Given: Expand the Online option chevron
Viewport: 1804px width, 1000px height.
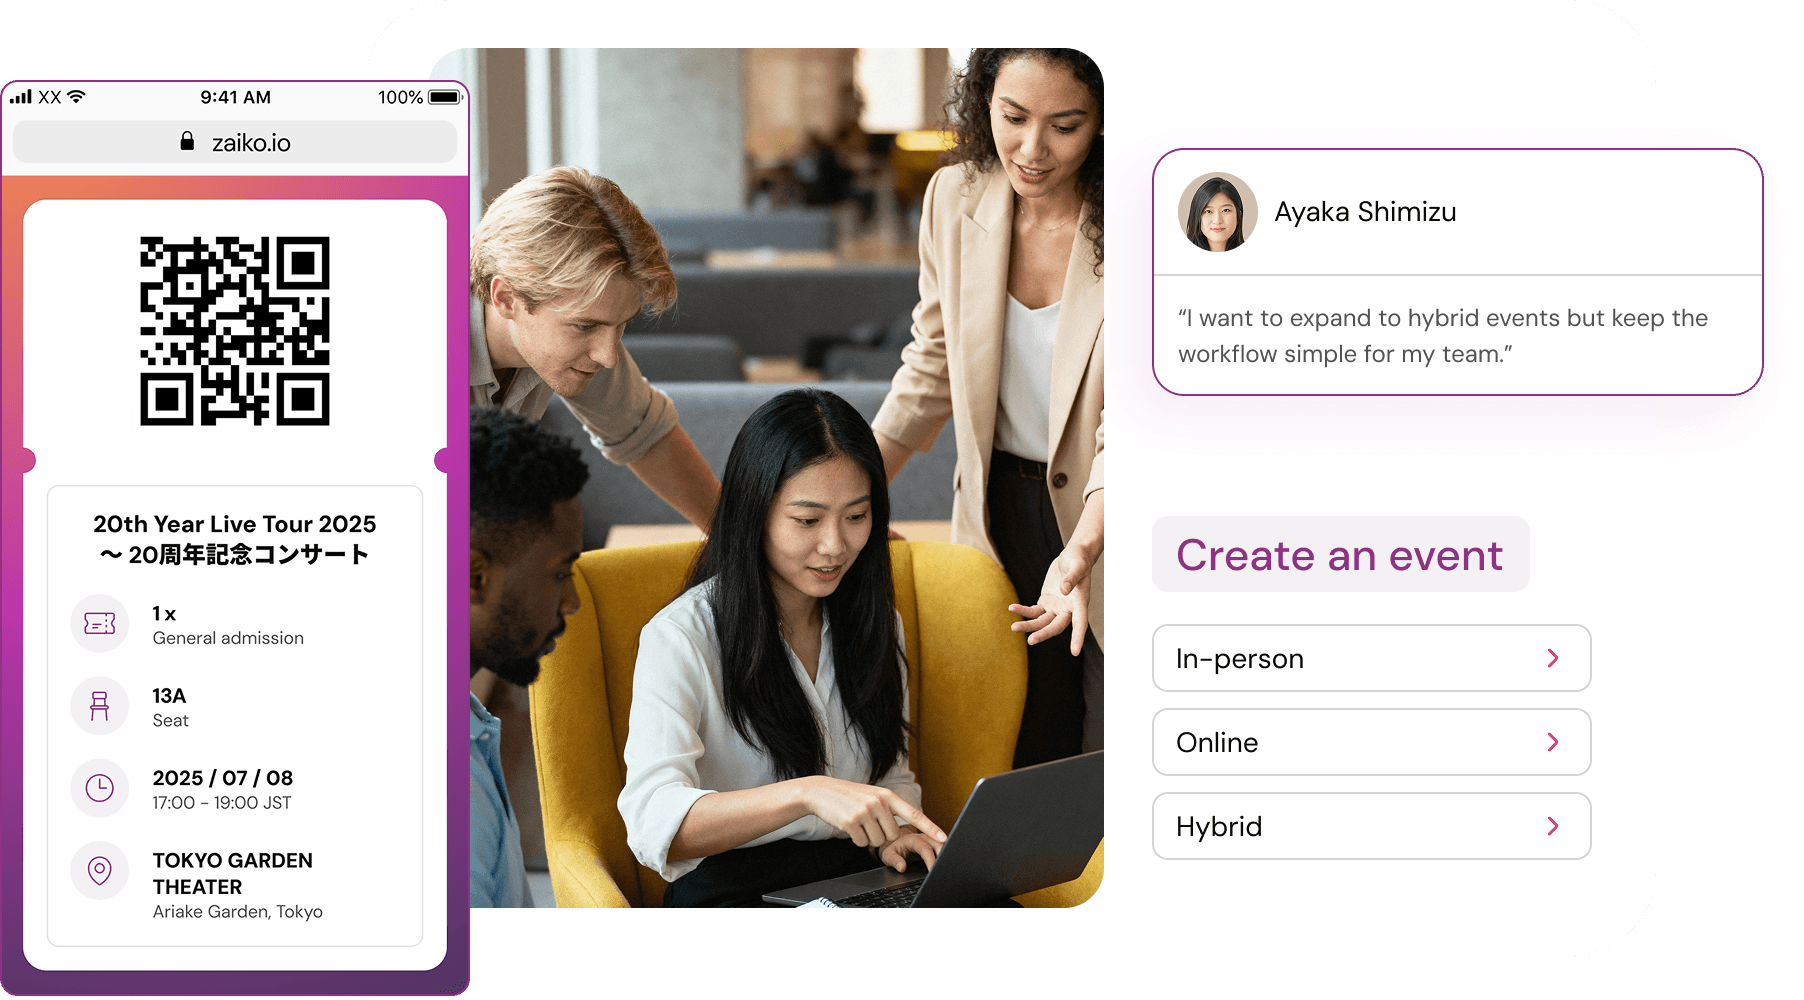Looking at the screenshot, I should coord(1553,742).
